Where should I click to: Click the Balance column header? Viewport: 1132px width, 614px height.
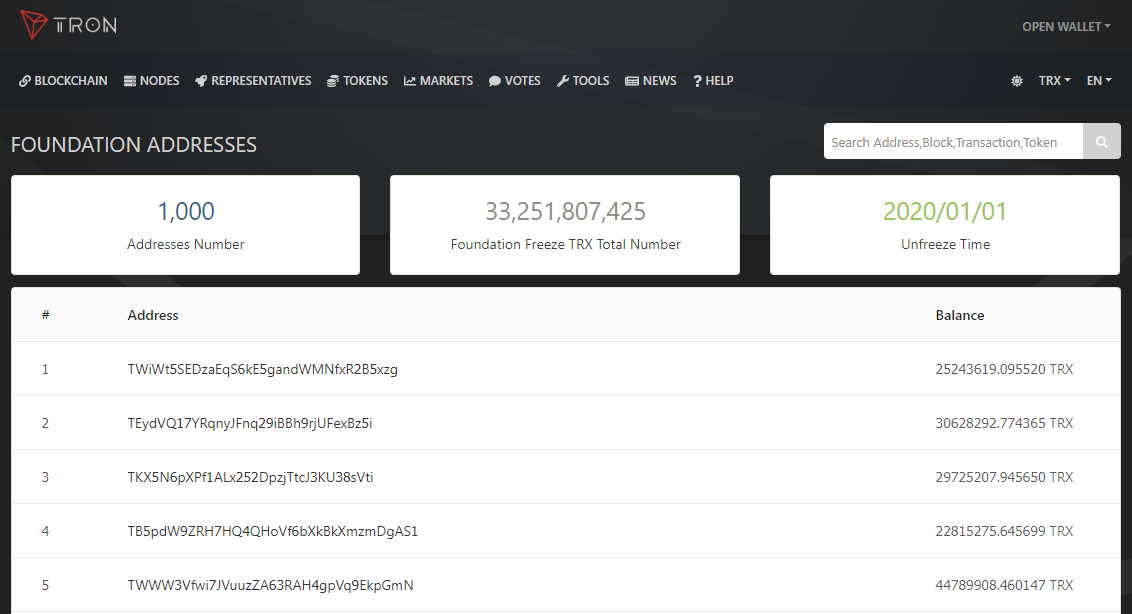pos(959,315)
